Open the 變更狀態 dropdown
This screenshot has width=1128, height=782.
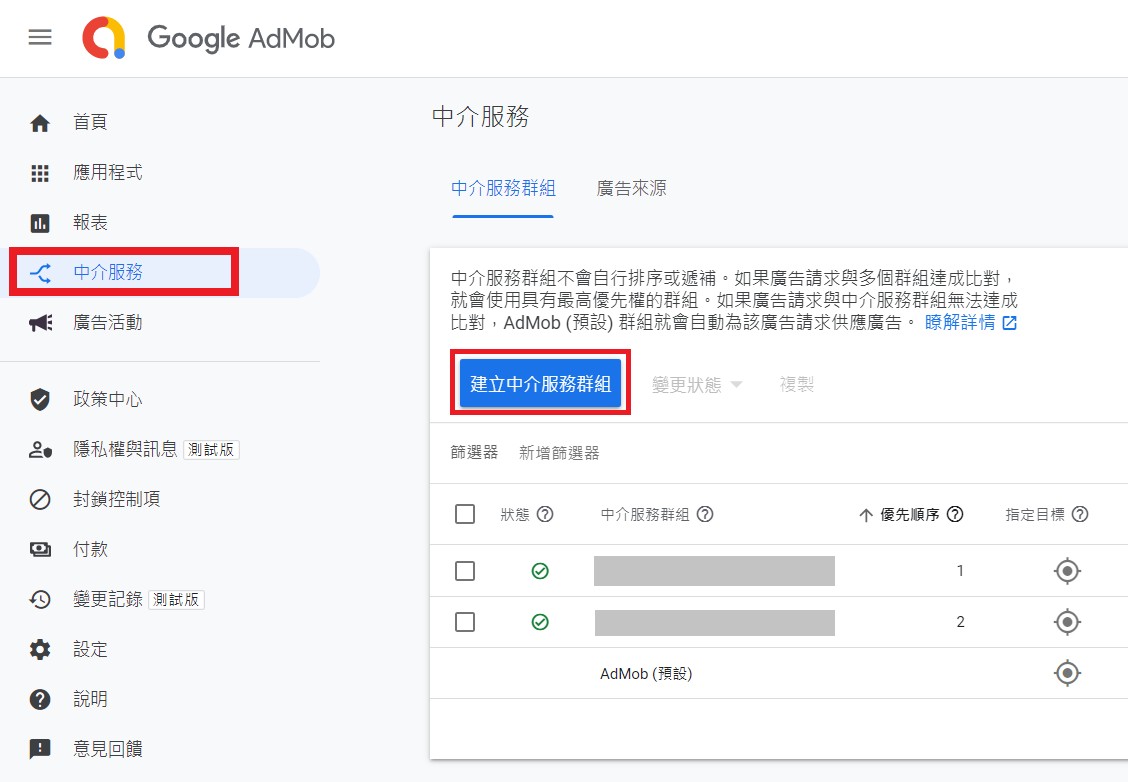point(696,385)
